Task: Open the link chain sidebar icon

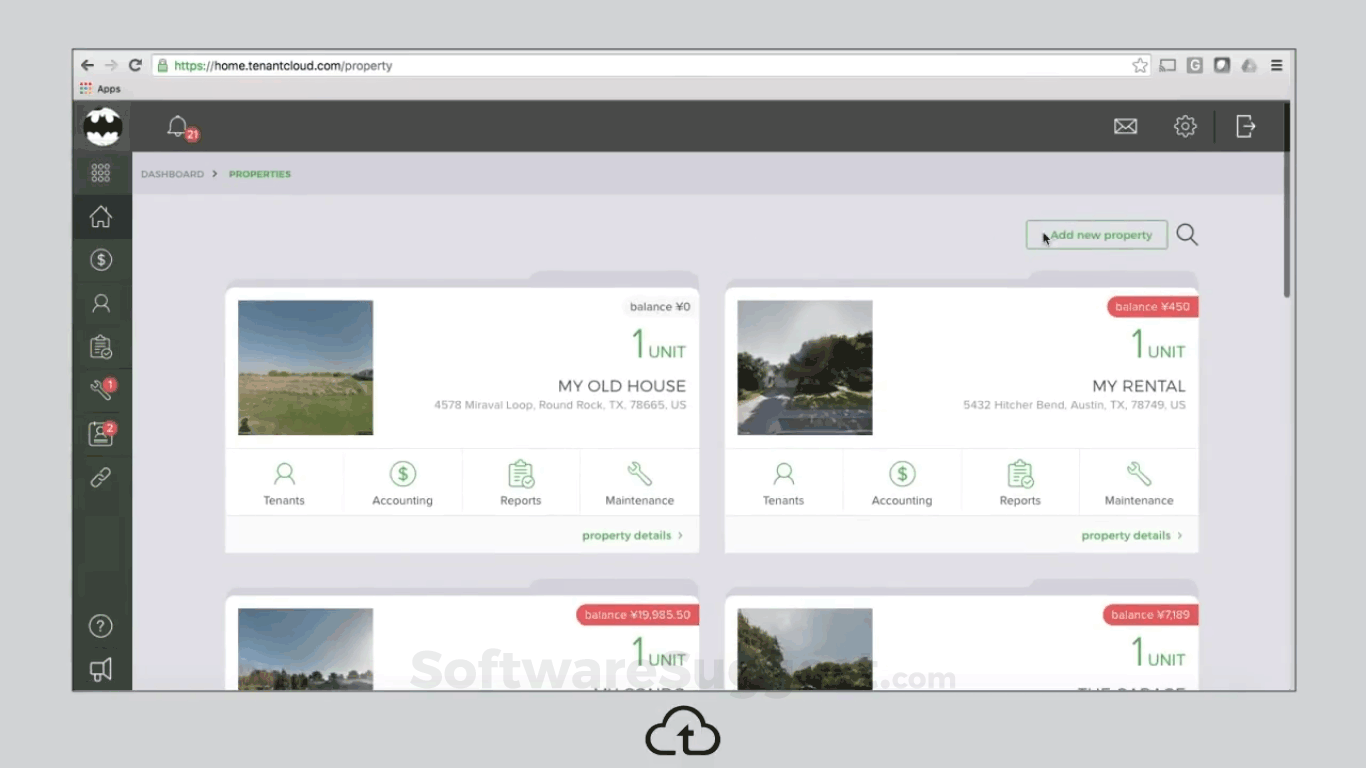Action: click(101, 477)
